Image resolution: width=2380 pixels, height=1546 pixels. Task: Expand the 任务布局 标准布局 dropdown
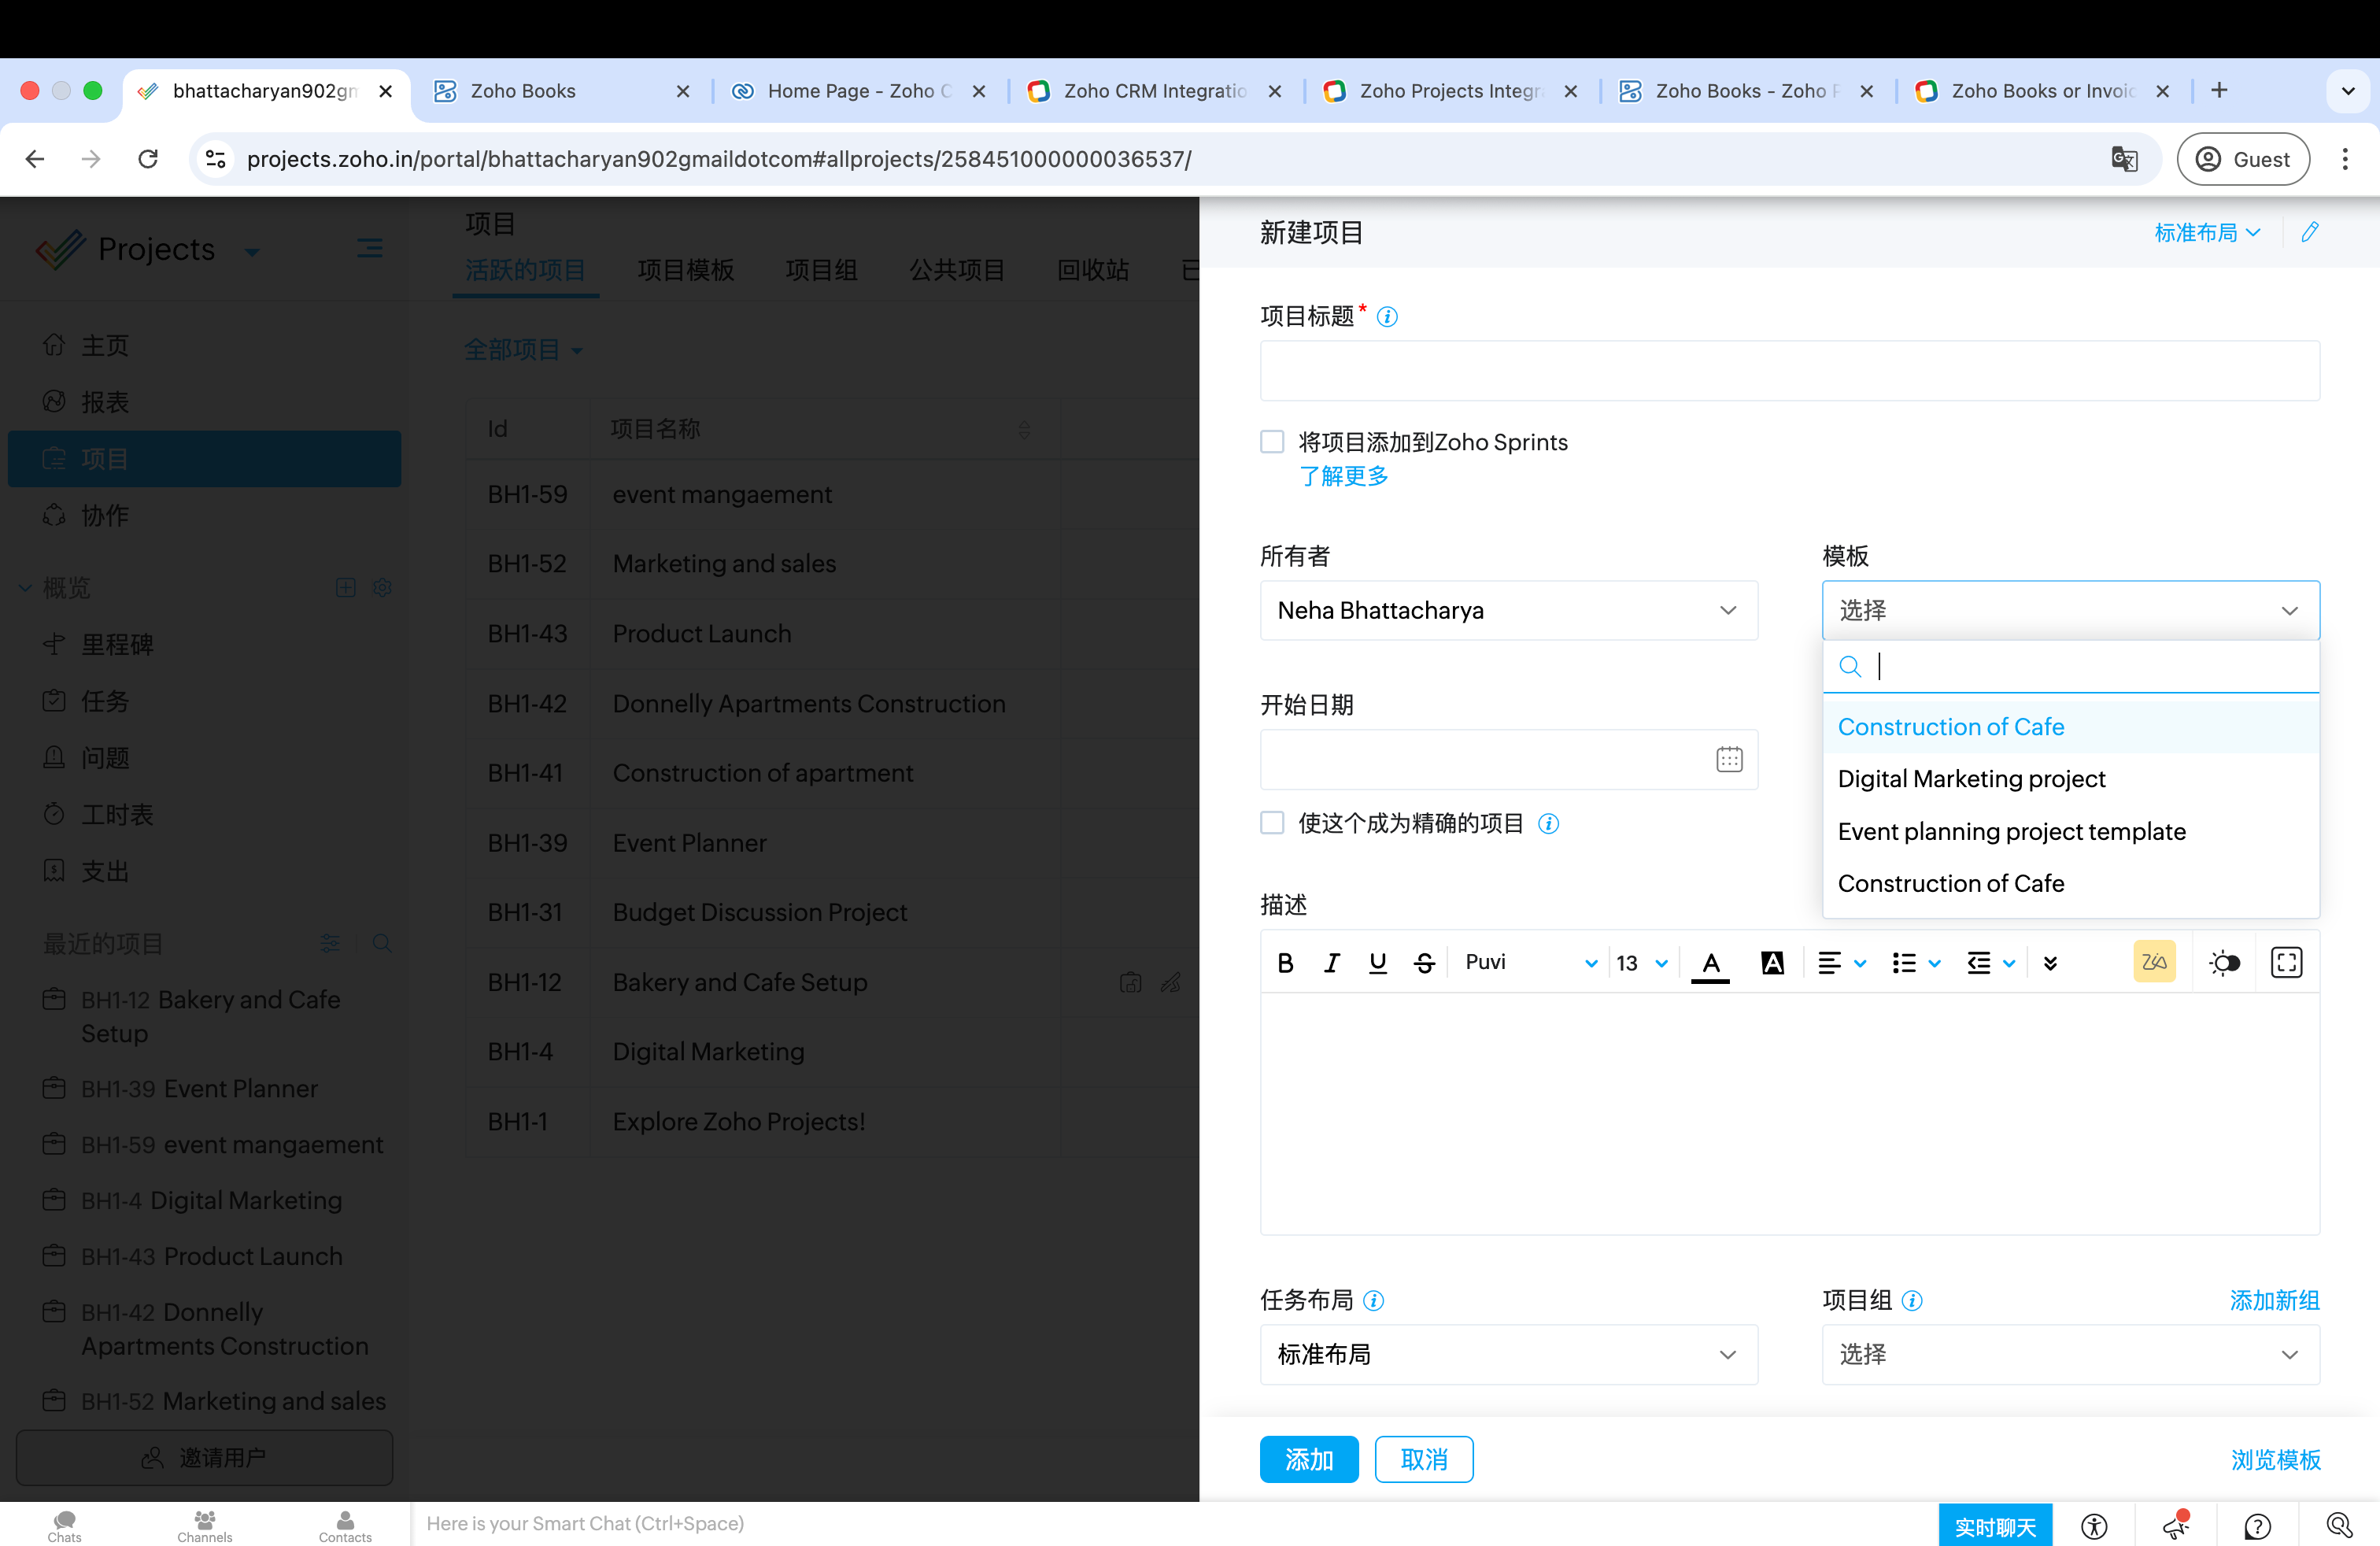click(1508, 1354)
